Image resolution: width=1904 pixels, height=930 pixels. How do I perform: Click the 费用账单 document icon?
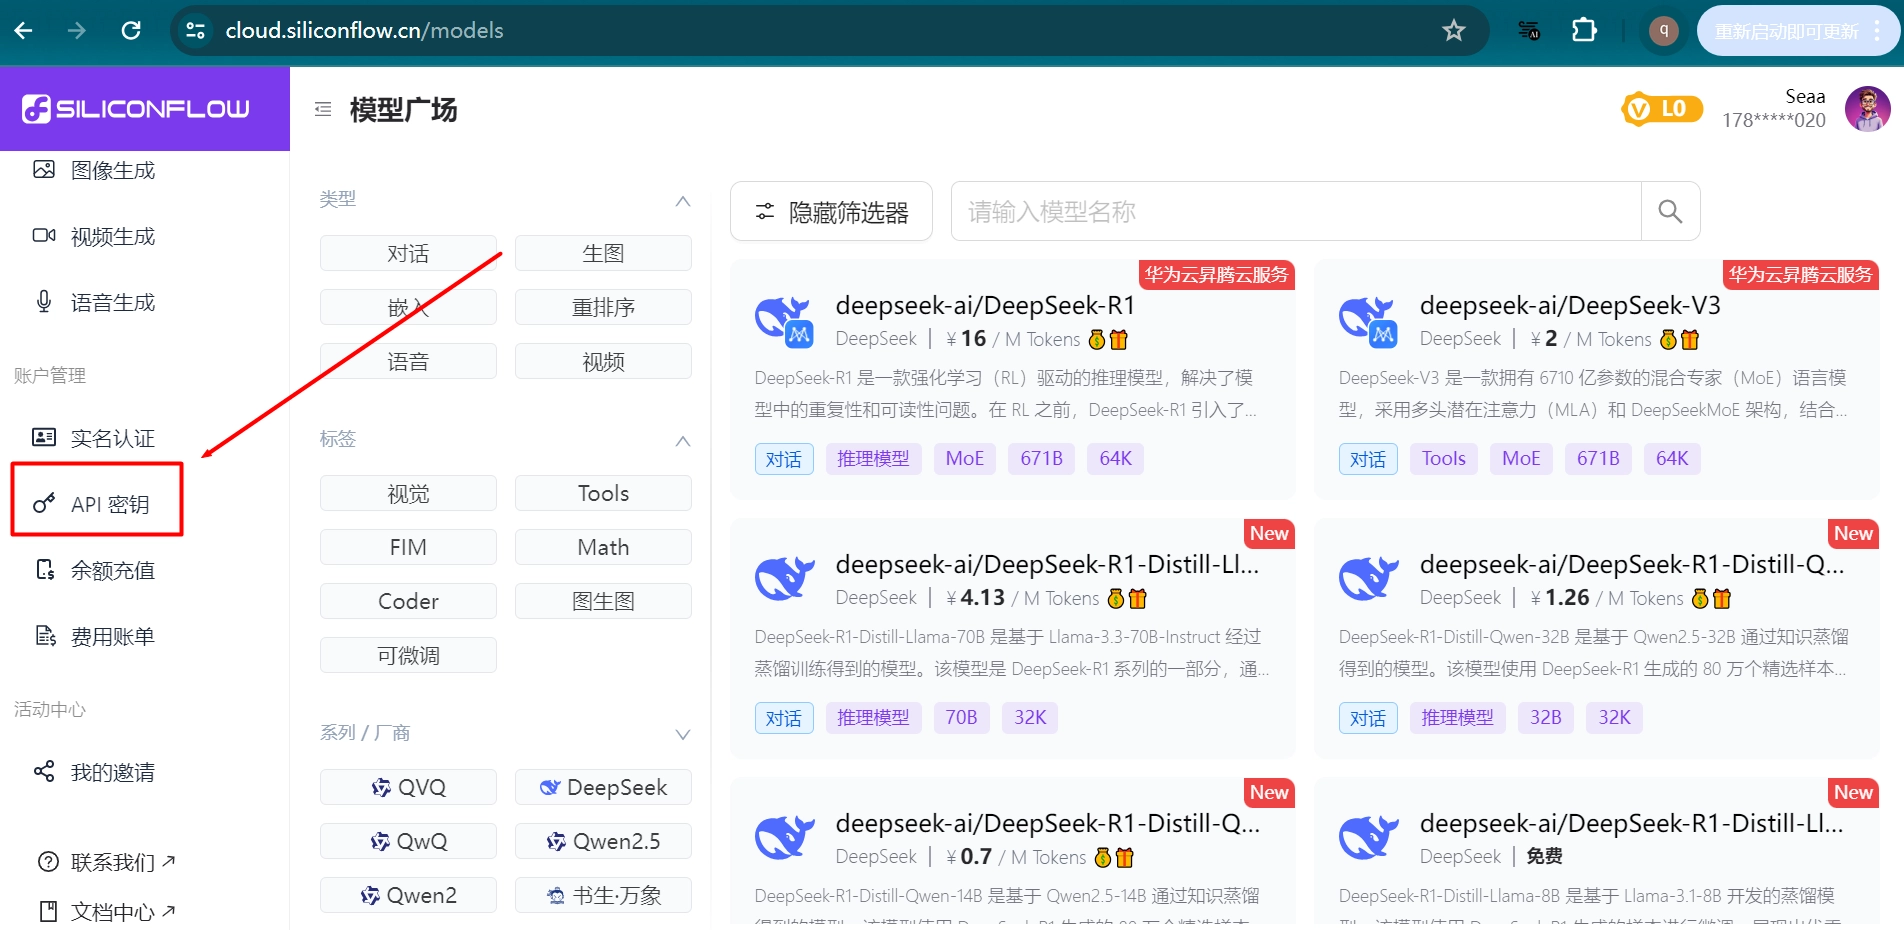click(45, 636)
